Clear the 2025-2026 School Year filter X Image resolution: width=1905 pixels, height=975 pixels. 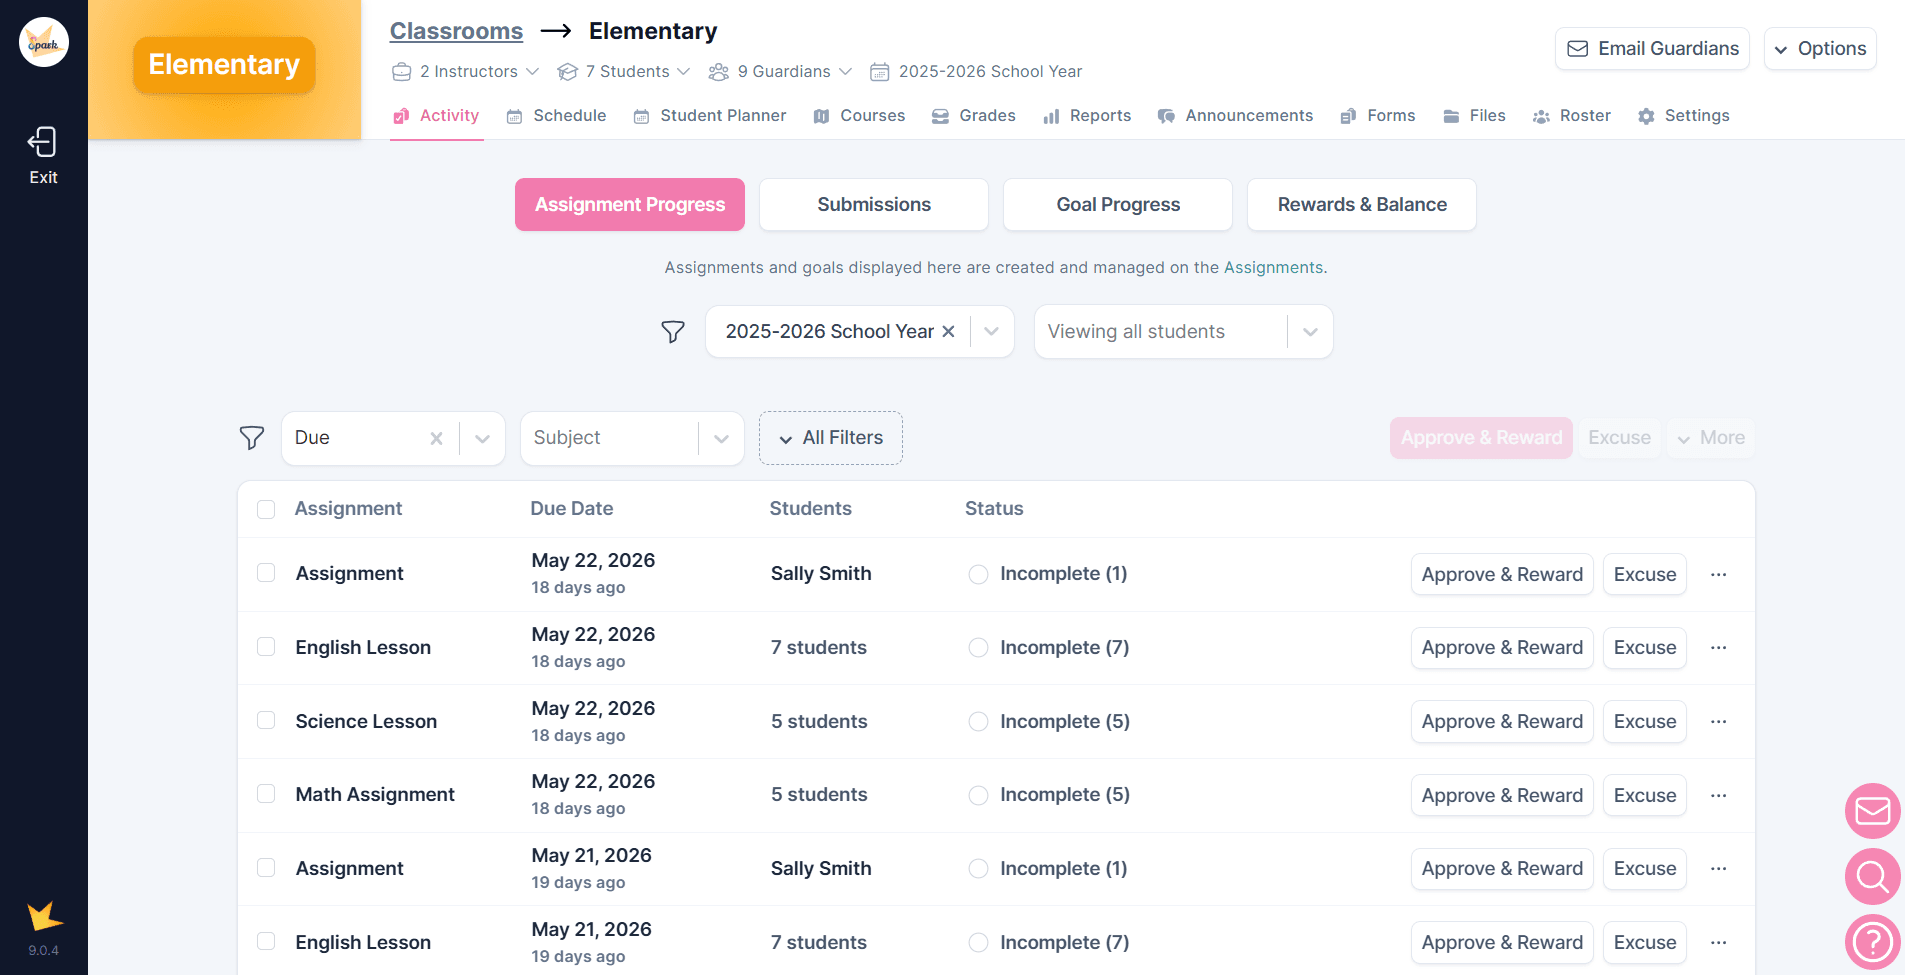(948, 331)
